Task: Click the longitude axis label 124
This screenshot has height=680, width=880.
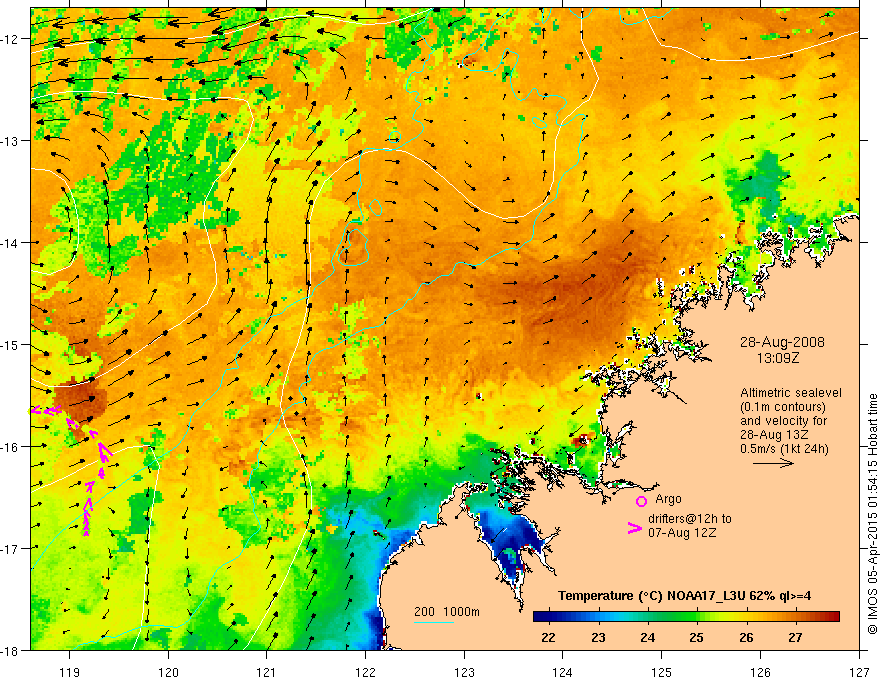Action: [563, 672]
